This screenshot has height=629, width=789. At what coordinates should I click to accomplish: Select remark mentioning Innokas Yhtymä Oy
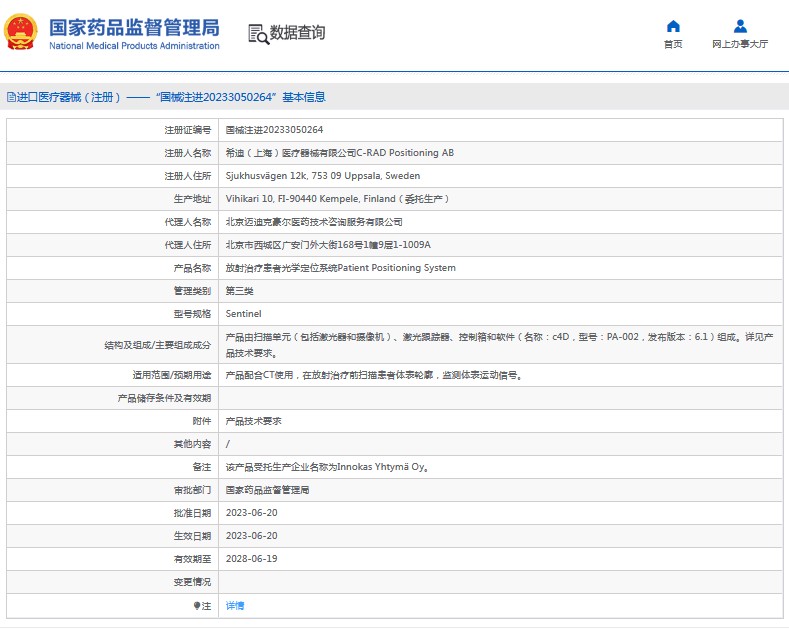(327, 467)
